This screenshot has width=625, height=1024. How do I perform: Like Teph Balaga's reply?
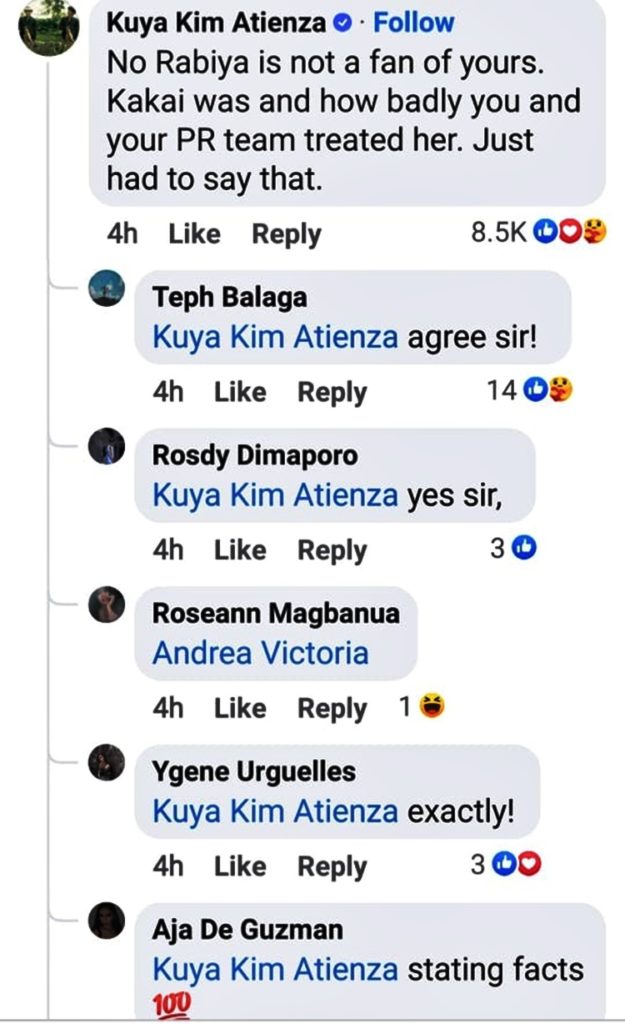coord(240,392)
